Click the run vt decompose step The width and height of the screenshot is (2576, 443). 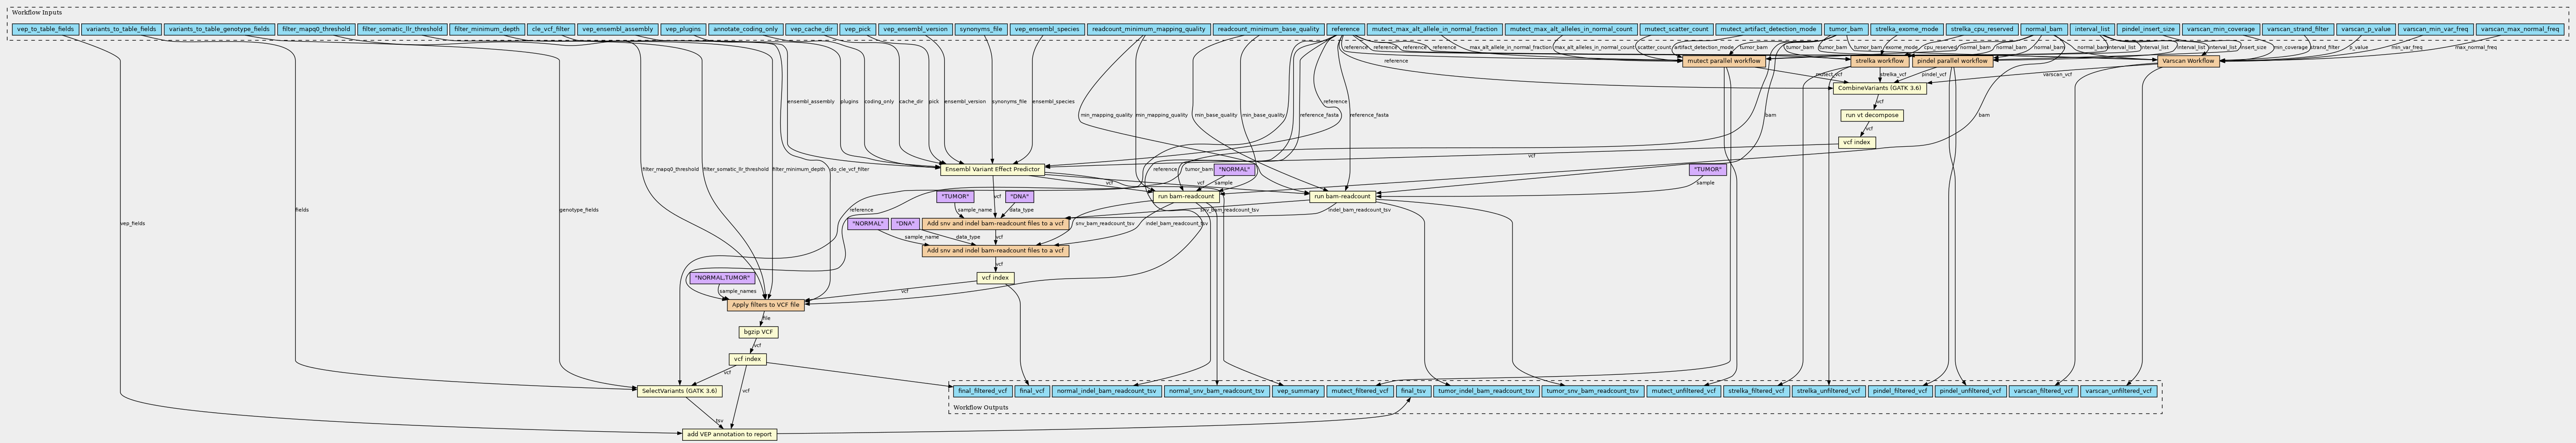[x=1871, y=115]
